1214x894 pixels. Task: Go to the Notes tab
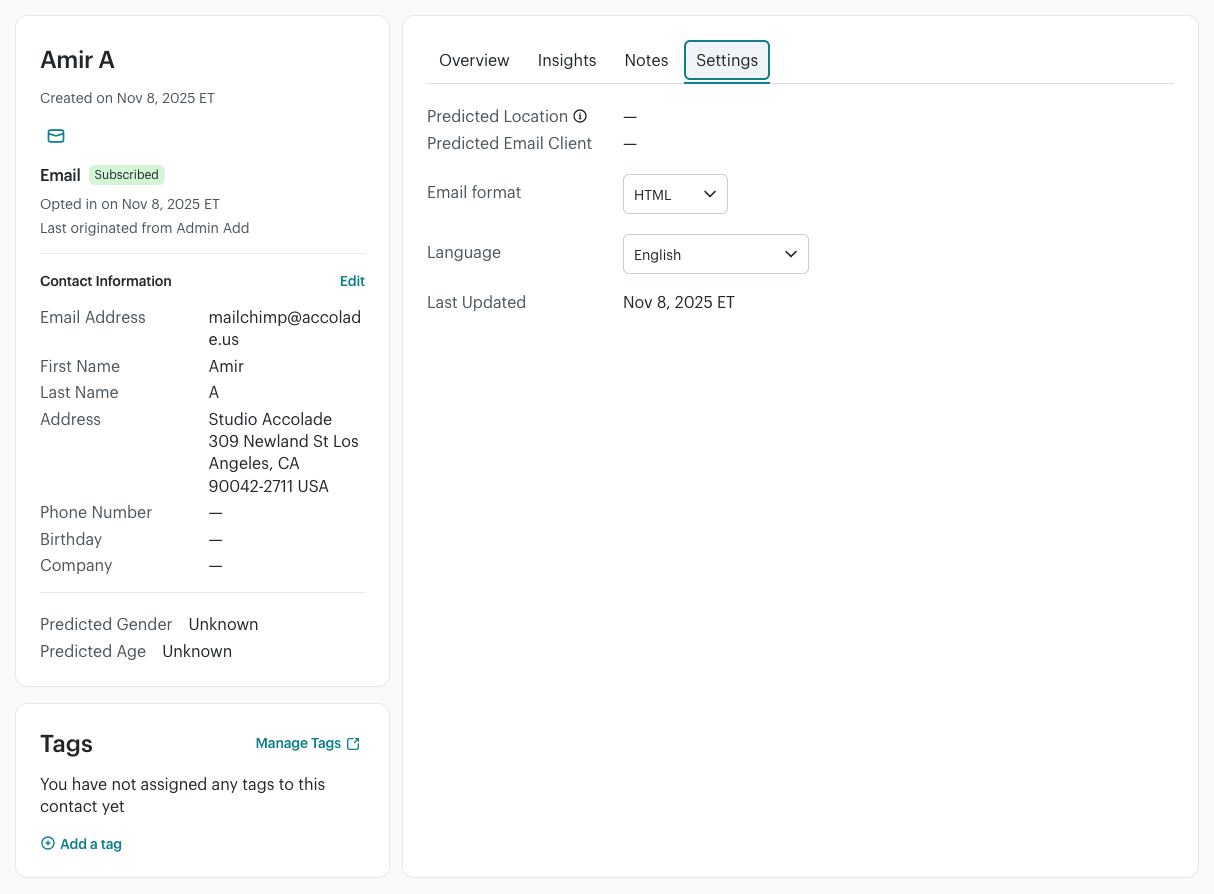(x=646, y=60)
